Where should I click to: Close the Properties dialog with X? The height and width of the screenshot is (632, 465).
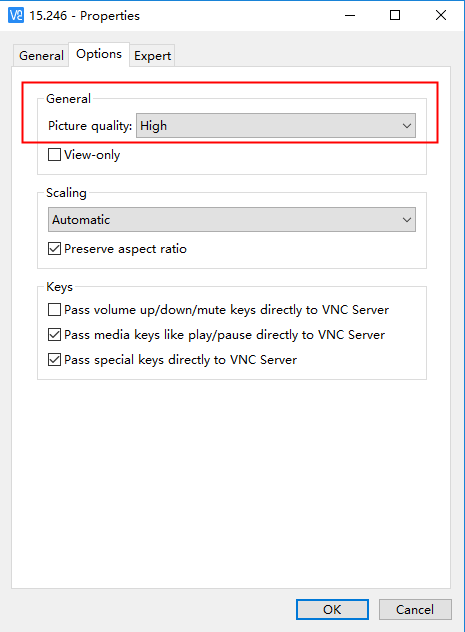(x=441, y=15)
